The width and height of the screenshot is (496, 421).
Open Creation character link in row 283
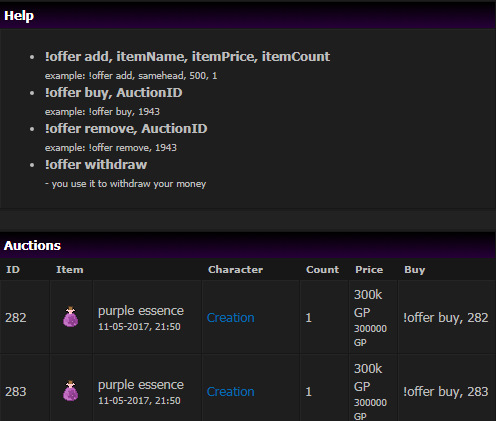231,392
